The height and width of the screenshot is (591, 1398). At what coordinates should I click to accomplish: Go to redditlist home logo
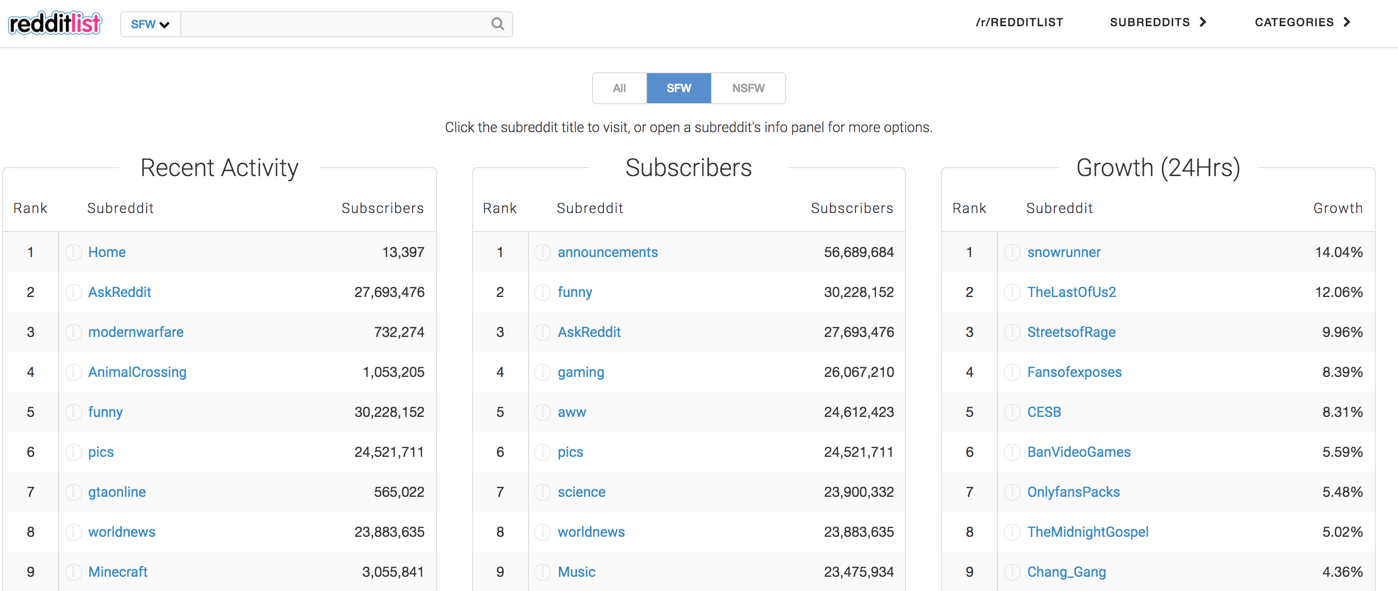pyautogui.click(x=55, y=23)
